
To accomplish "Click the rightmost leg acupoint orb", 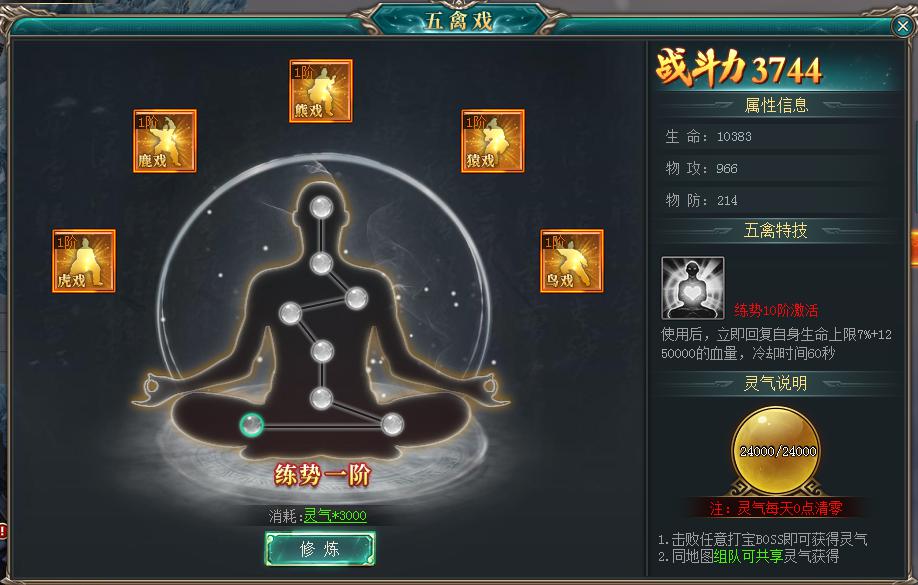I will 392,425.
